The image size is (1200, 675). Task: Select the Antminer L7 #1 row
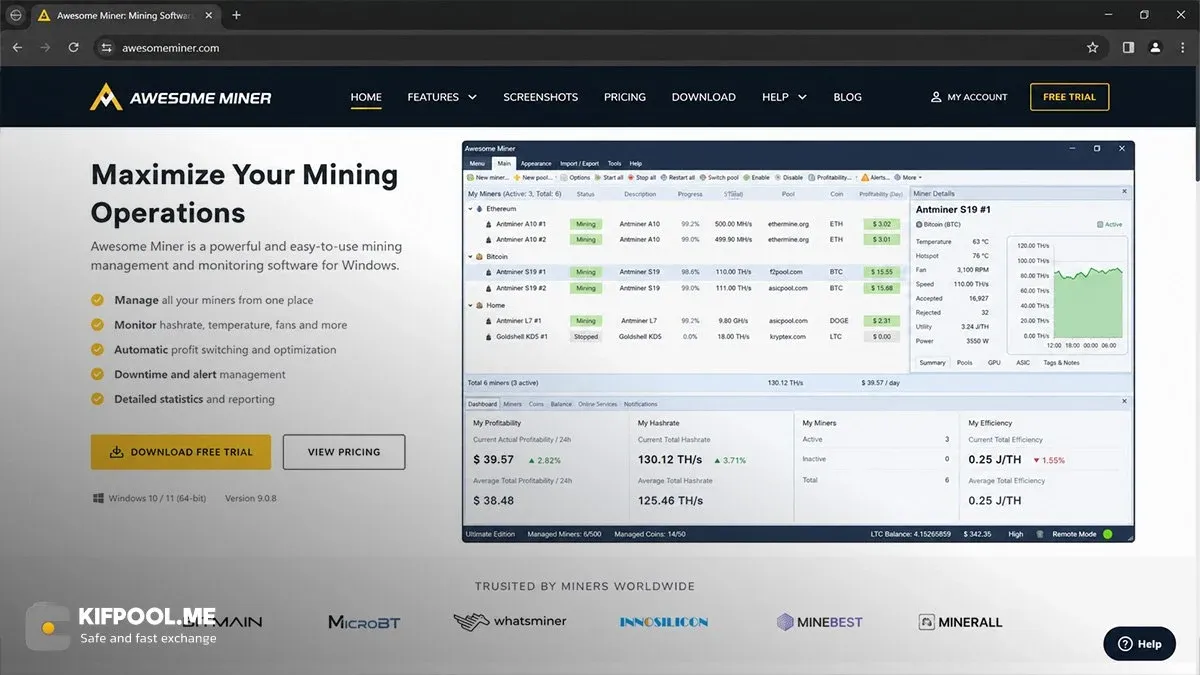pyautogui.click(x=688, y=321)
